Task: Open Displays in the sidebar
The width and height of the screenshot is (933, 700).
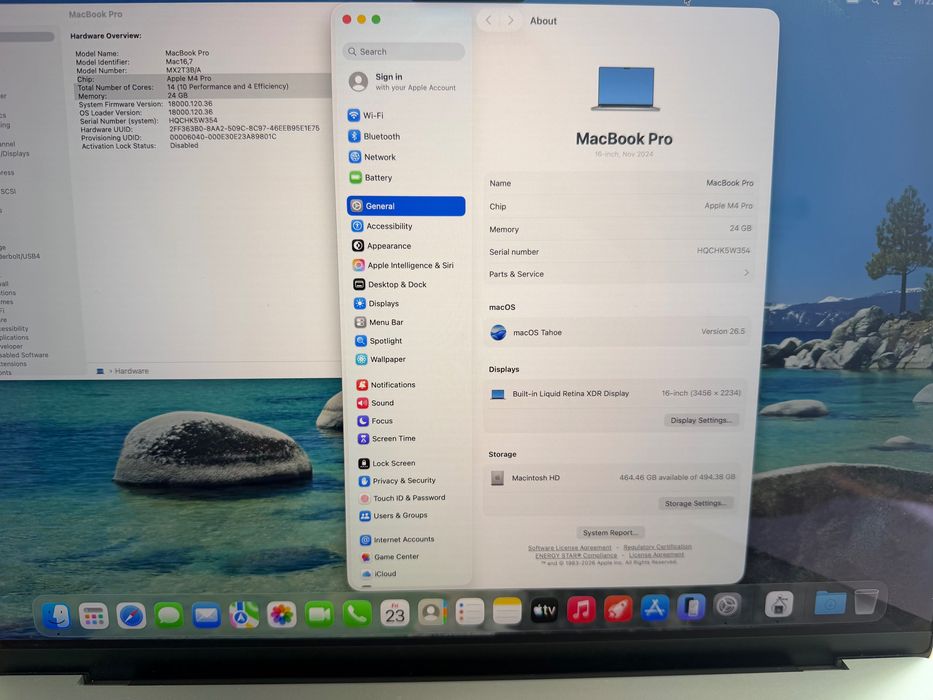Action: 409,304
